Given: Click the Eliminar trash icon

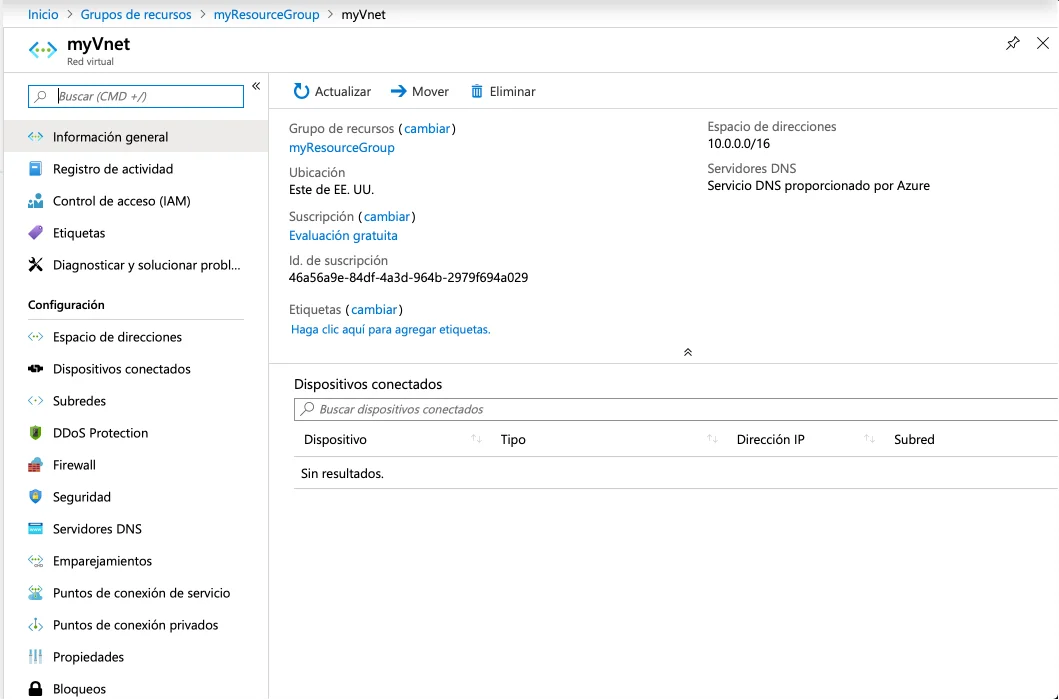Looking at the screenshot, I should [477, 91].
